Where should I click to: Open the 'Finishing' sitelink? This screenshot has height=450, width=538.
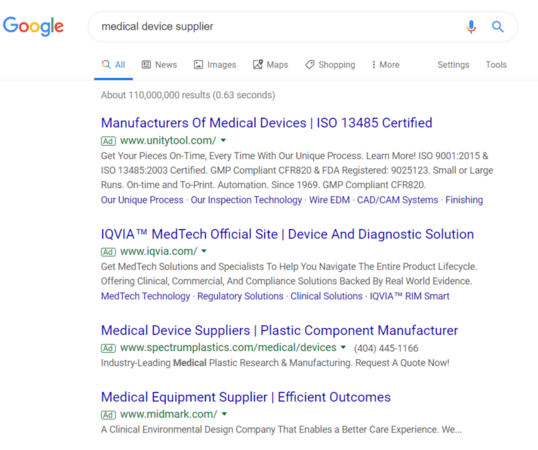click(464, 200)
